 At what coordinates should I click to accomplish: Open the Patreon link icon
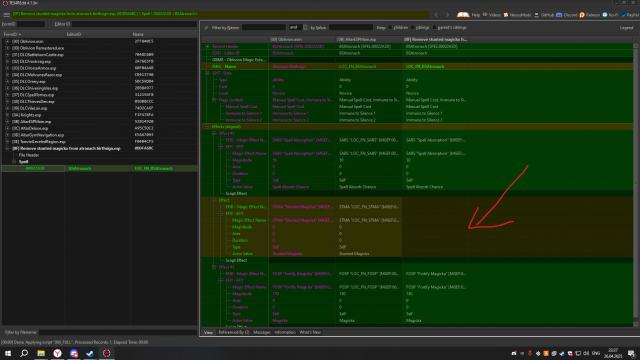click(x=582, y=15)
